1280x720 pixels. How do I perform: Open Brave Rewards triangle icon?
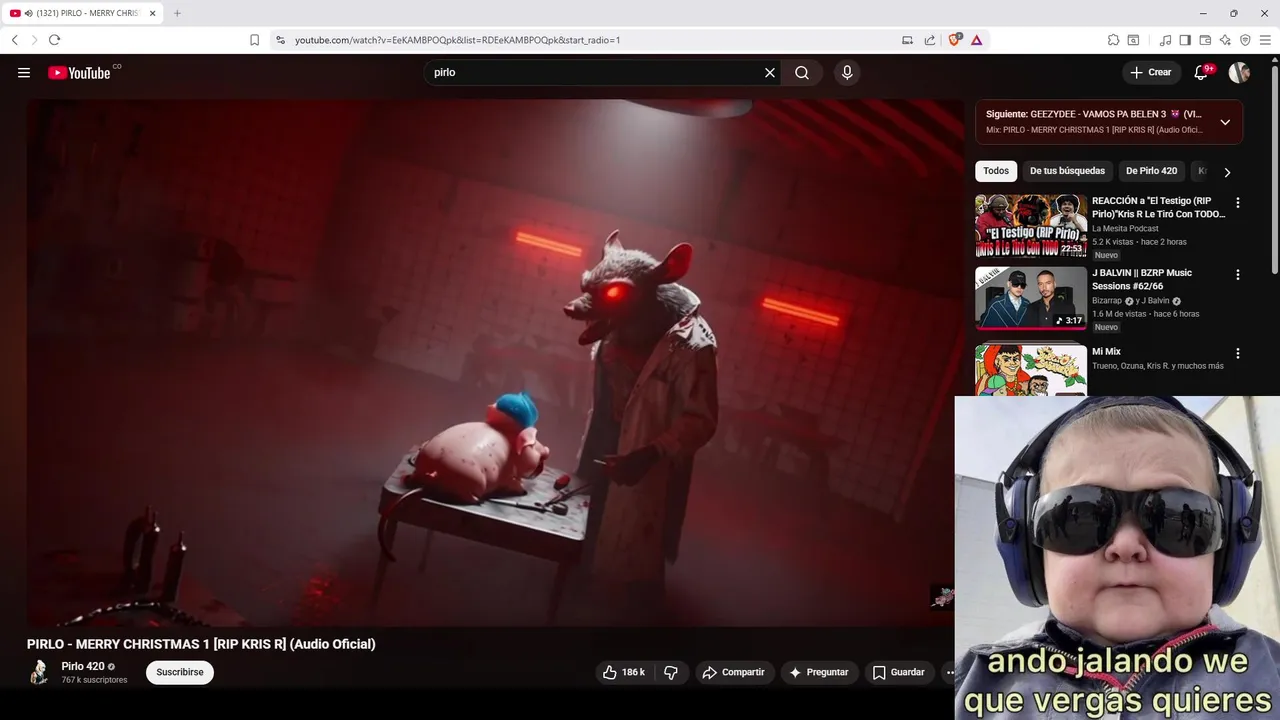[976, 40]
